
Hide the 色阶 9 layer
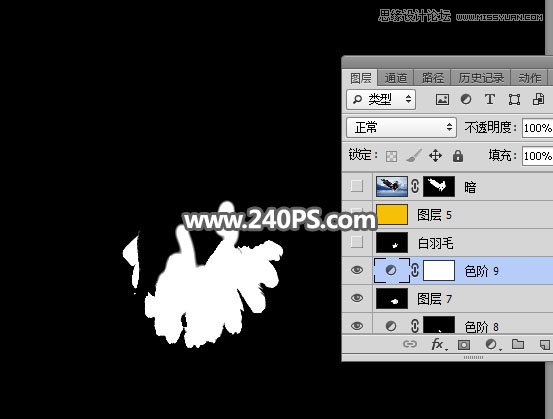pos(357,271)
